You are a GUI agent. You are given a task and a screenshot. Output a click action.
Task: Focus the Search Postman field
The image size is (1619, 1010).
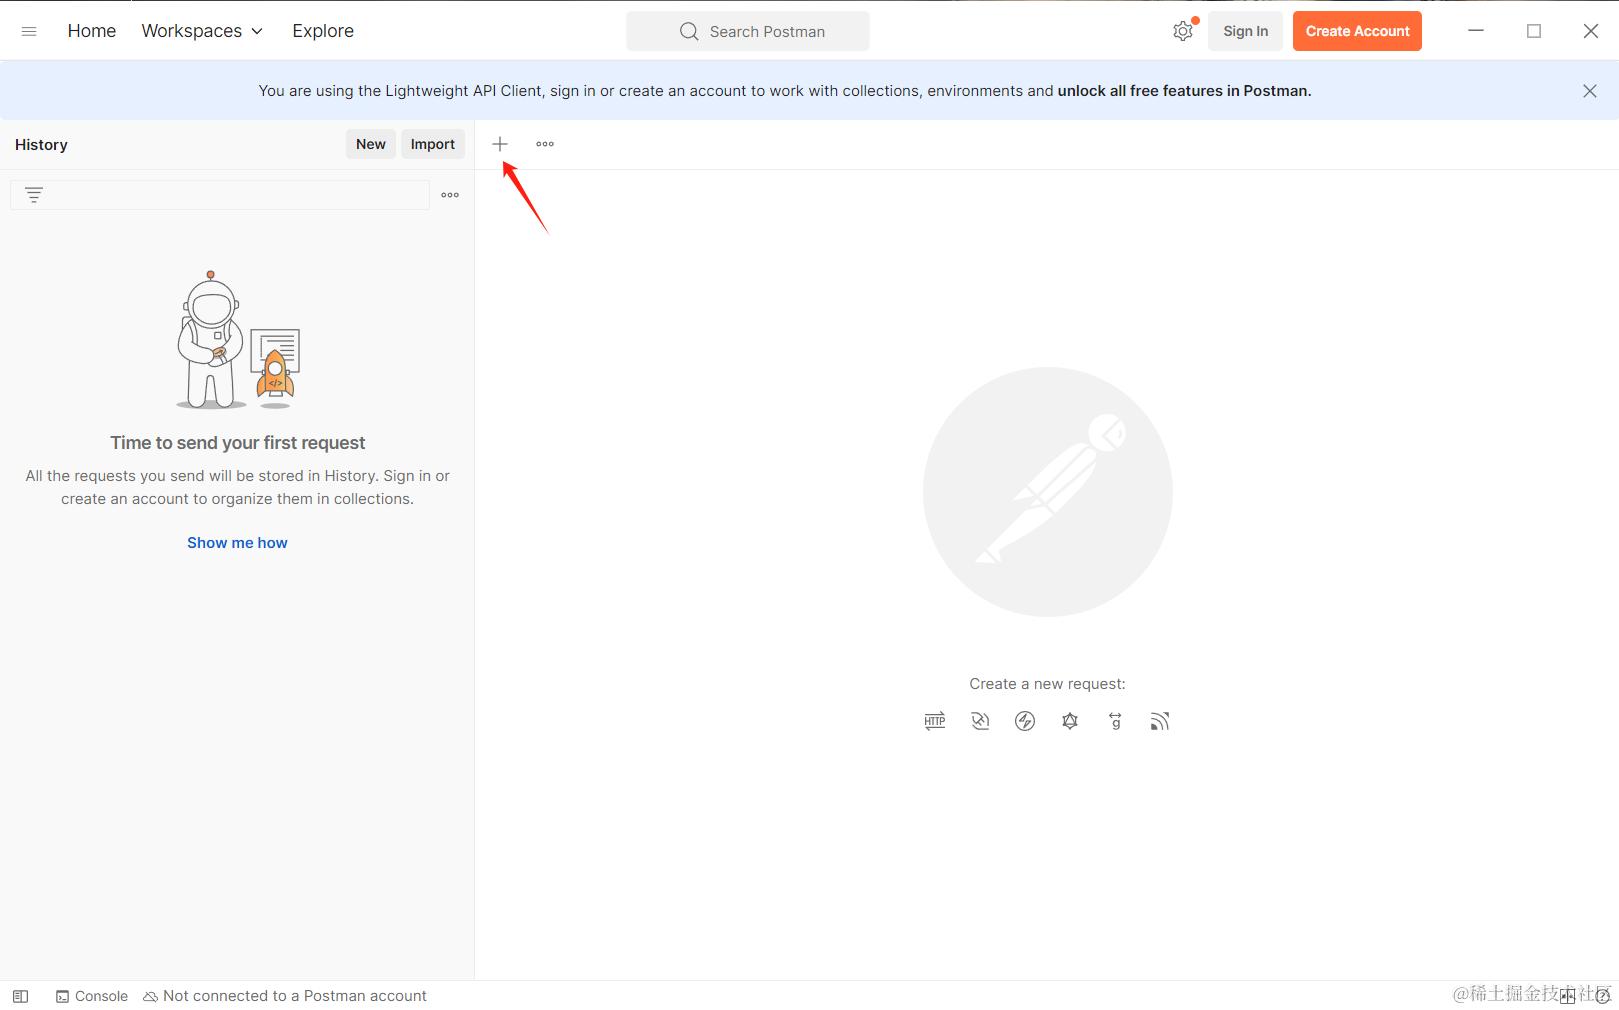pyautogui.click(x=748, y=31)
